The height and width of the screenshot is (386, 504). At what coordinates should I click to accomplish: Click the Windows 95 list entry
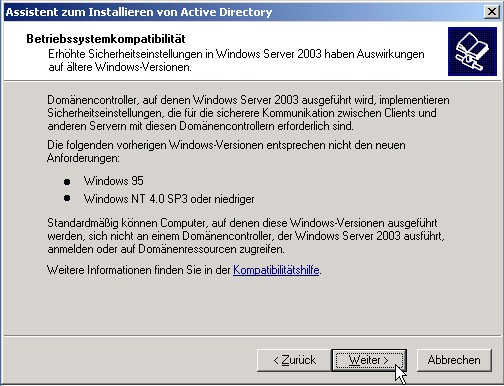tap(114, 181)
